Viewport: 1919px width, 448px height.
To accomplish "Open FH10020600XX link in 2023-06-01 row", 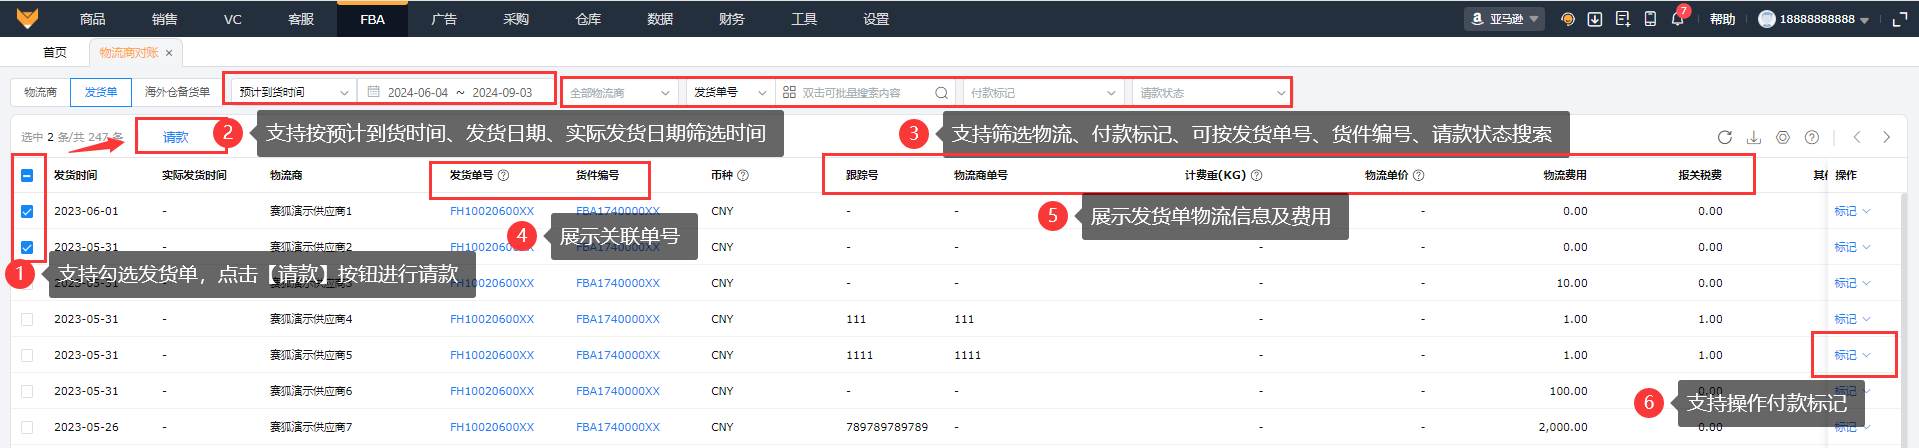I will click(x=492, y=211).
